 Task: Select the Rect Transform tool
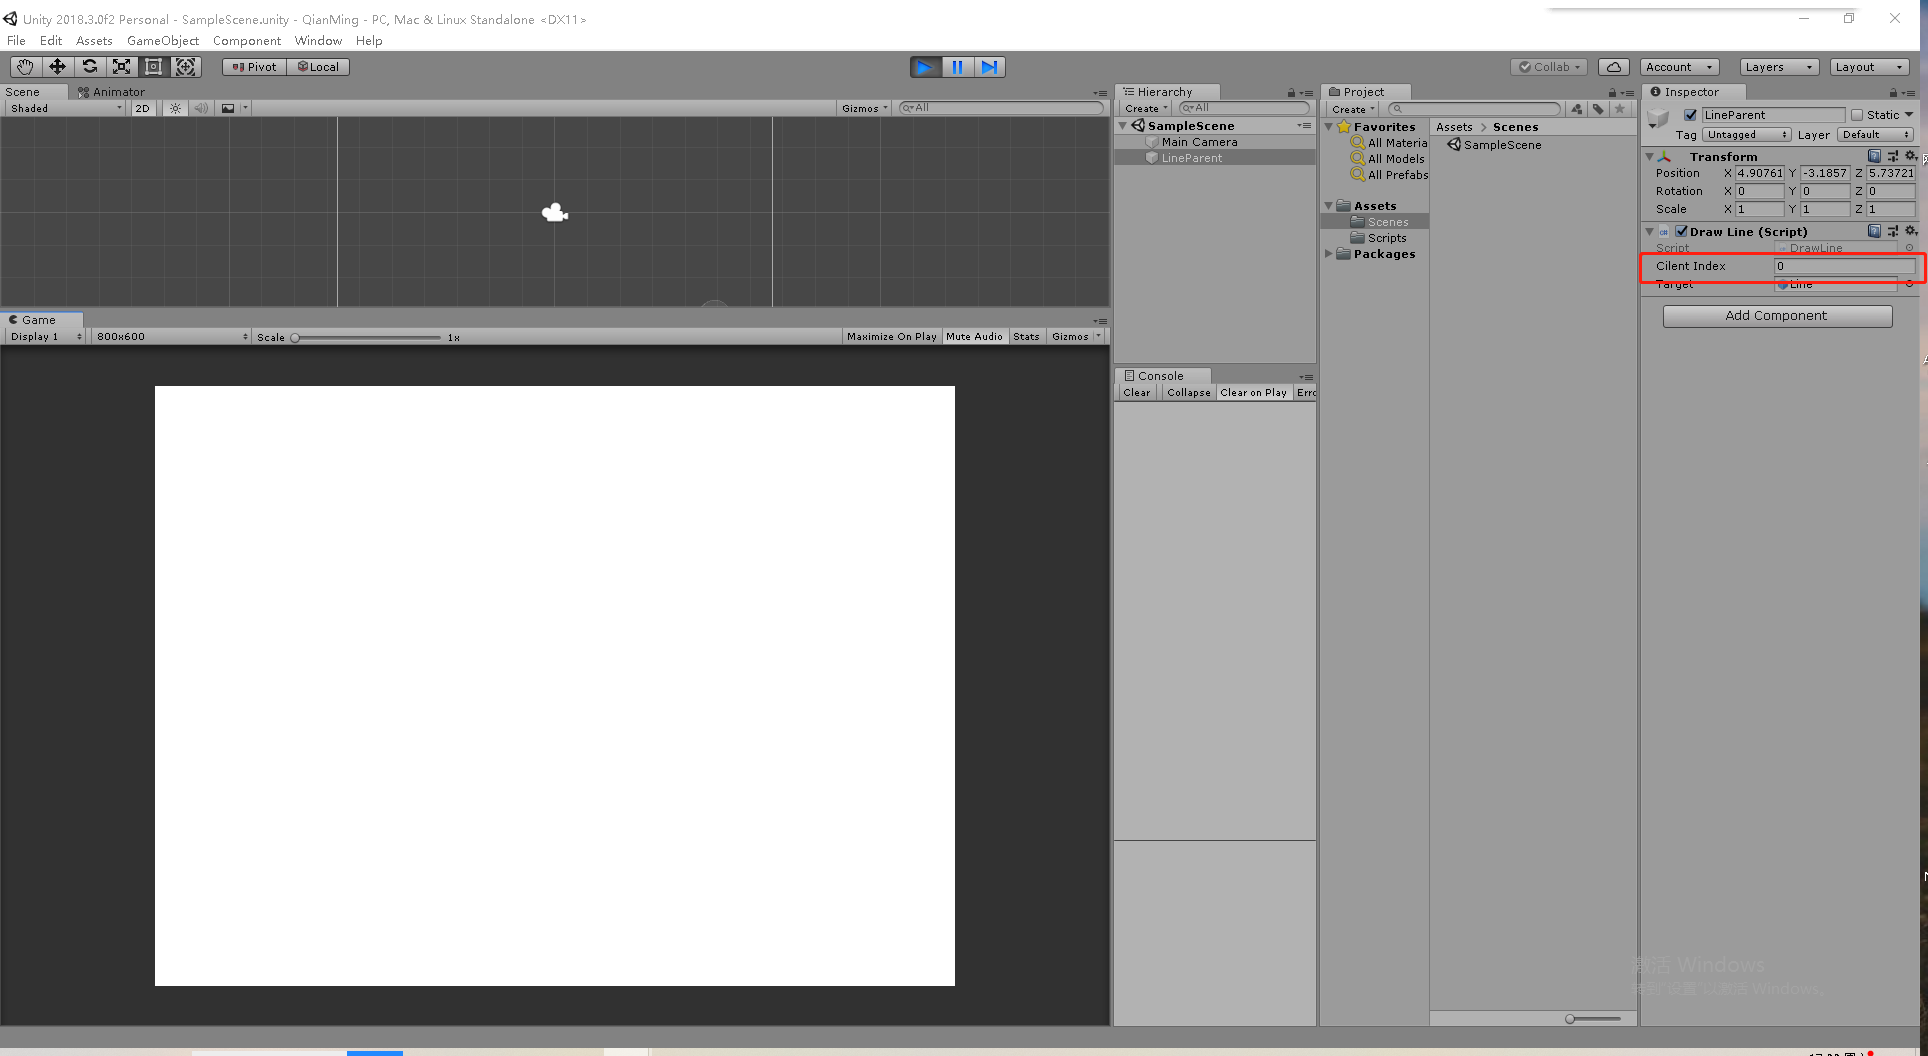coord(153,67)
